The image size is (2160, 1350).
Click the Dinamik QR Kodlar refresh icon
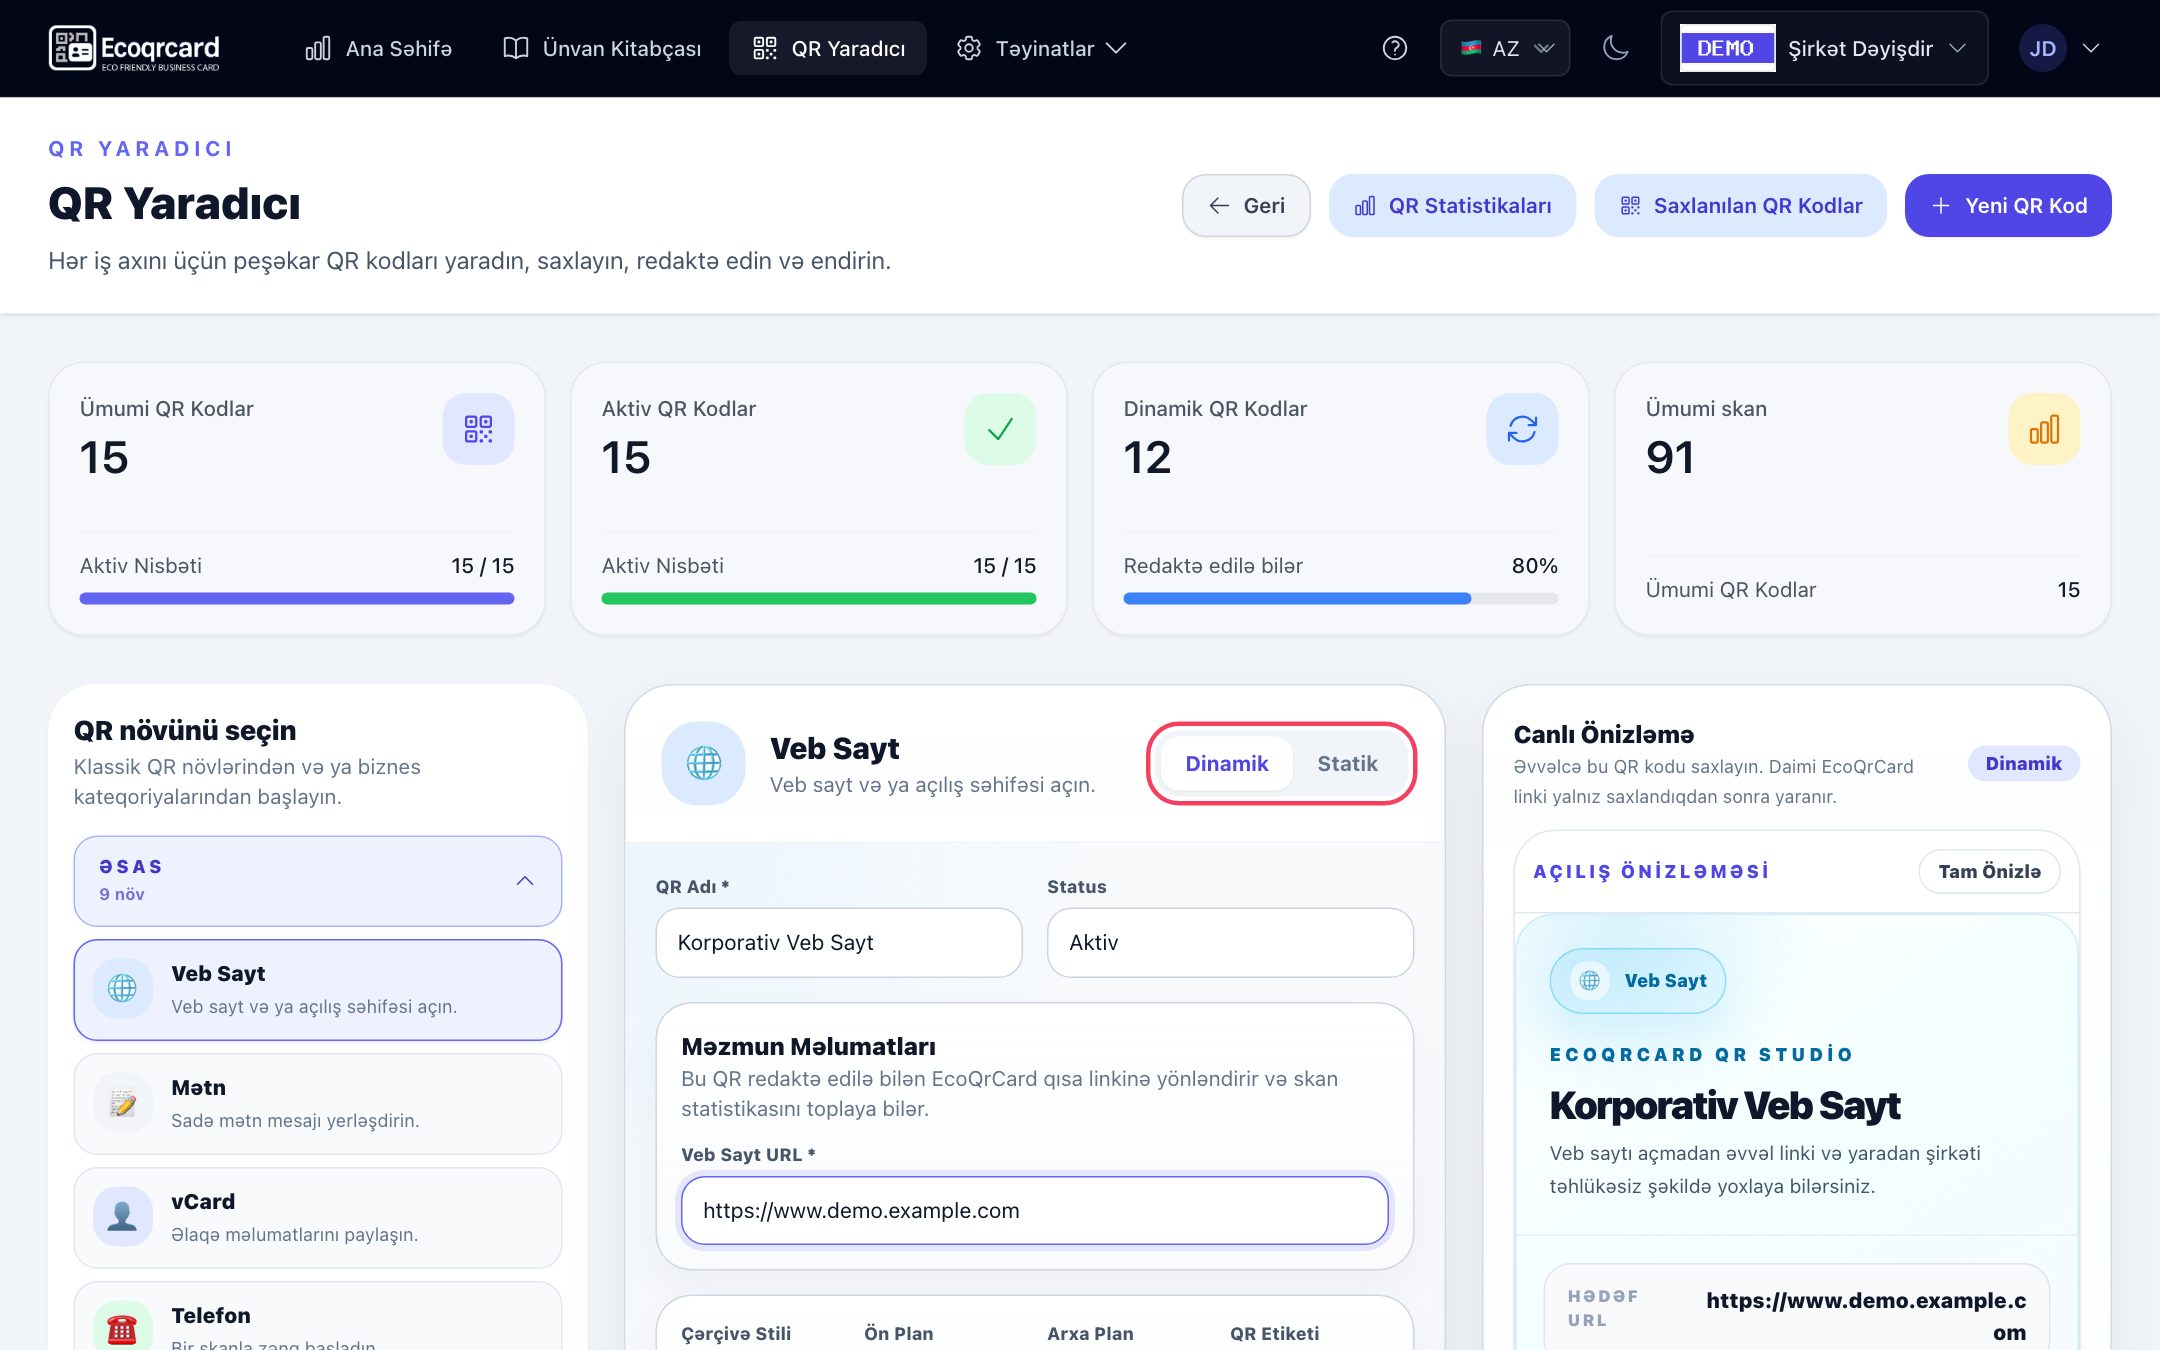[1522, 429]
